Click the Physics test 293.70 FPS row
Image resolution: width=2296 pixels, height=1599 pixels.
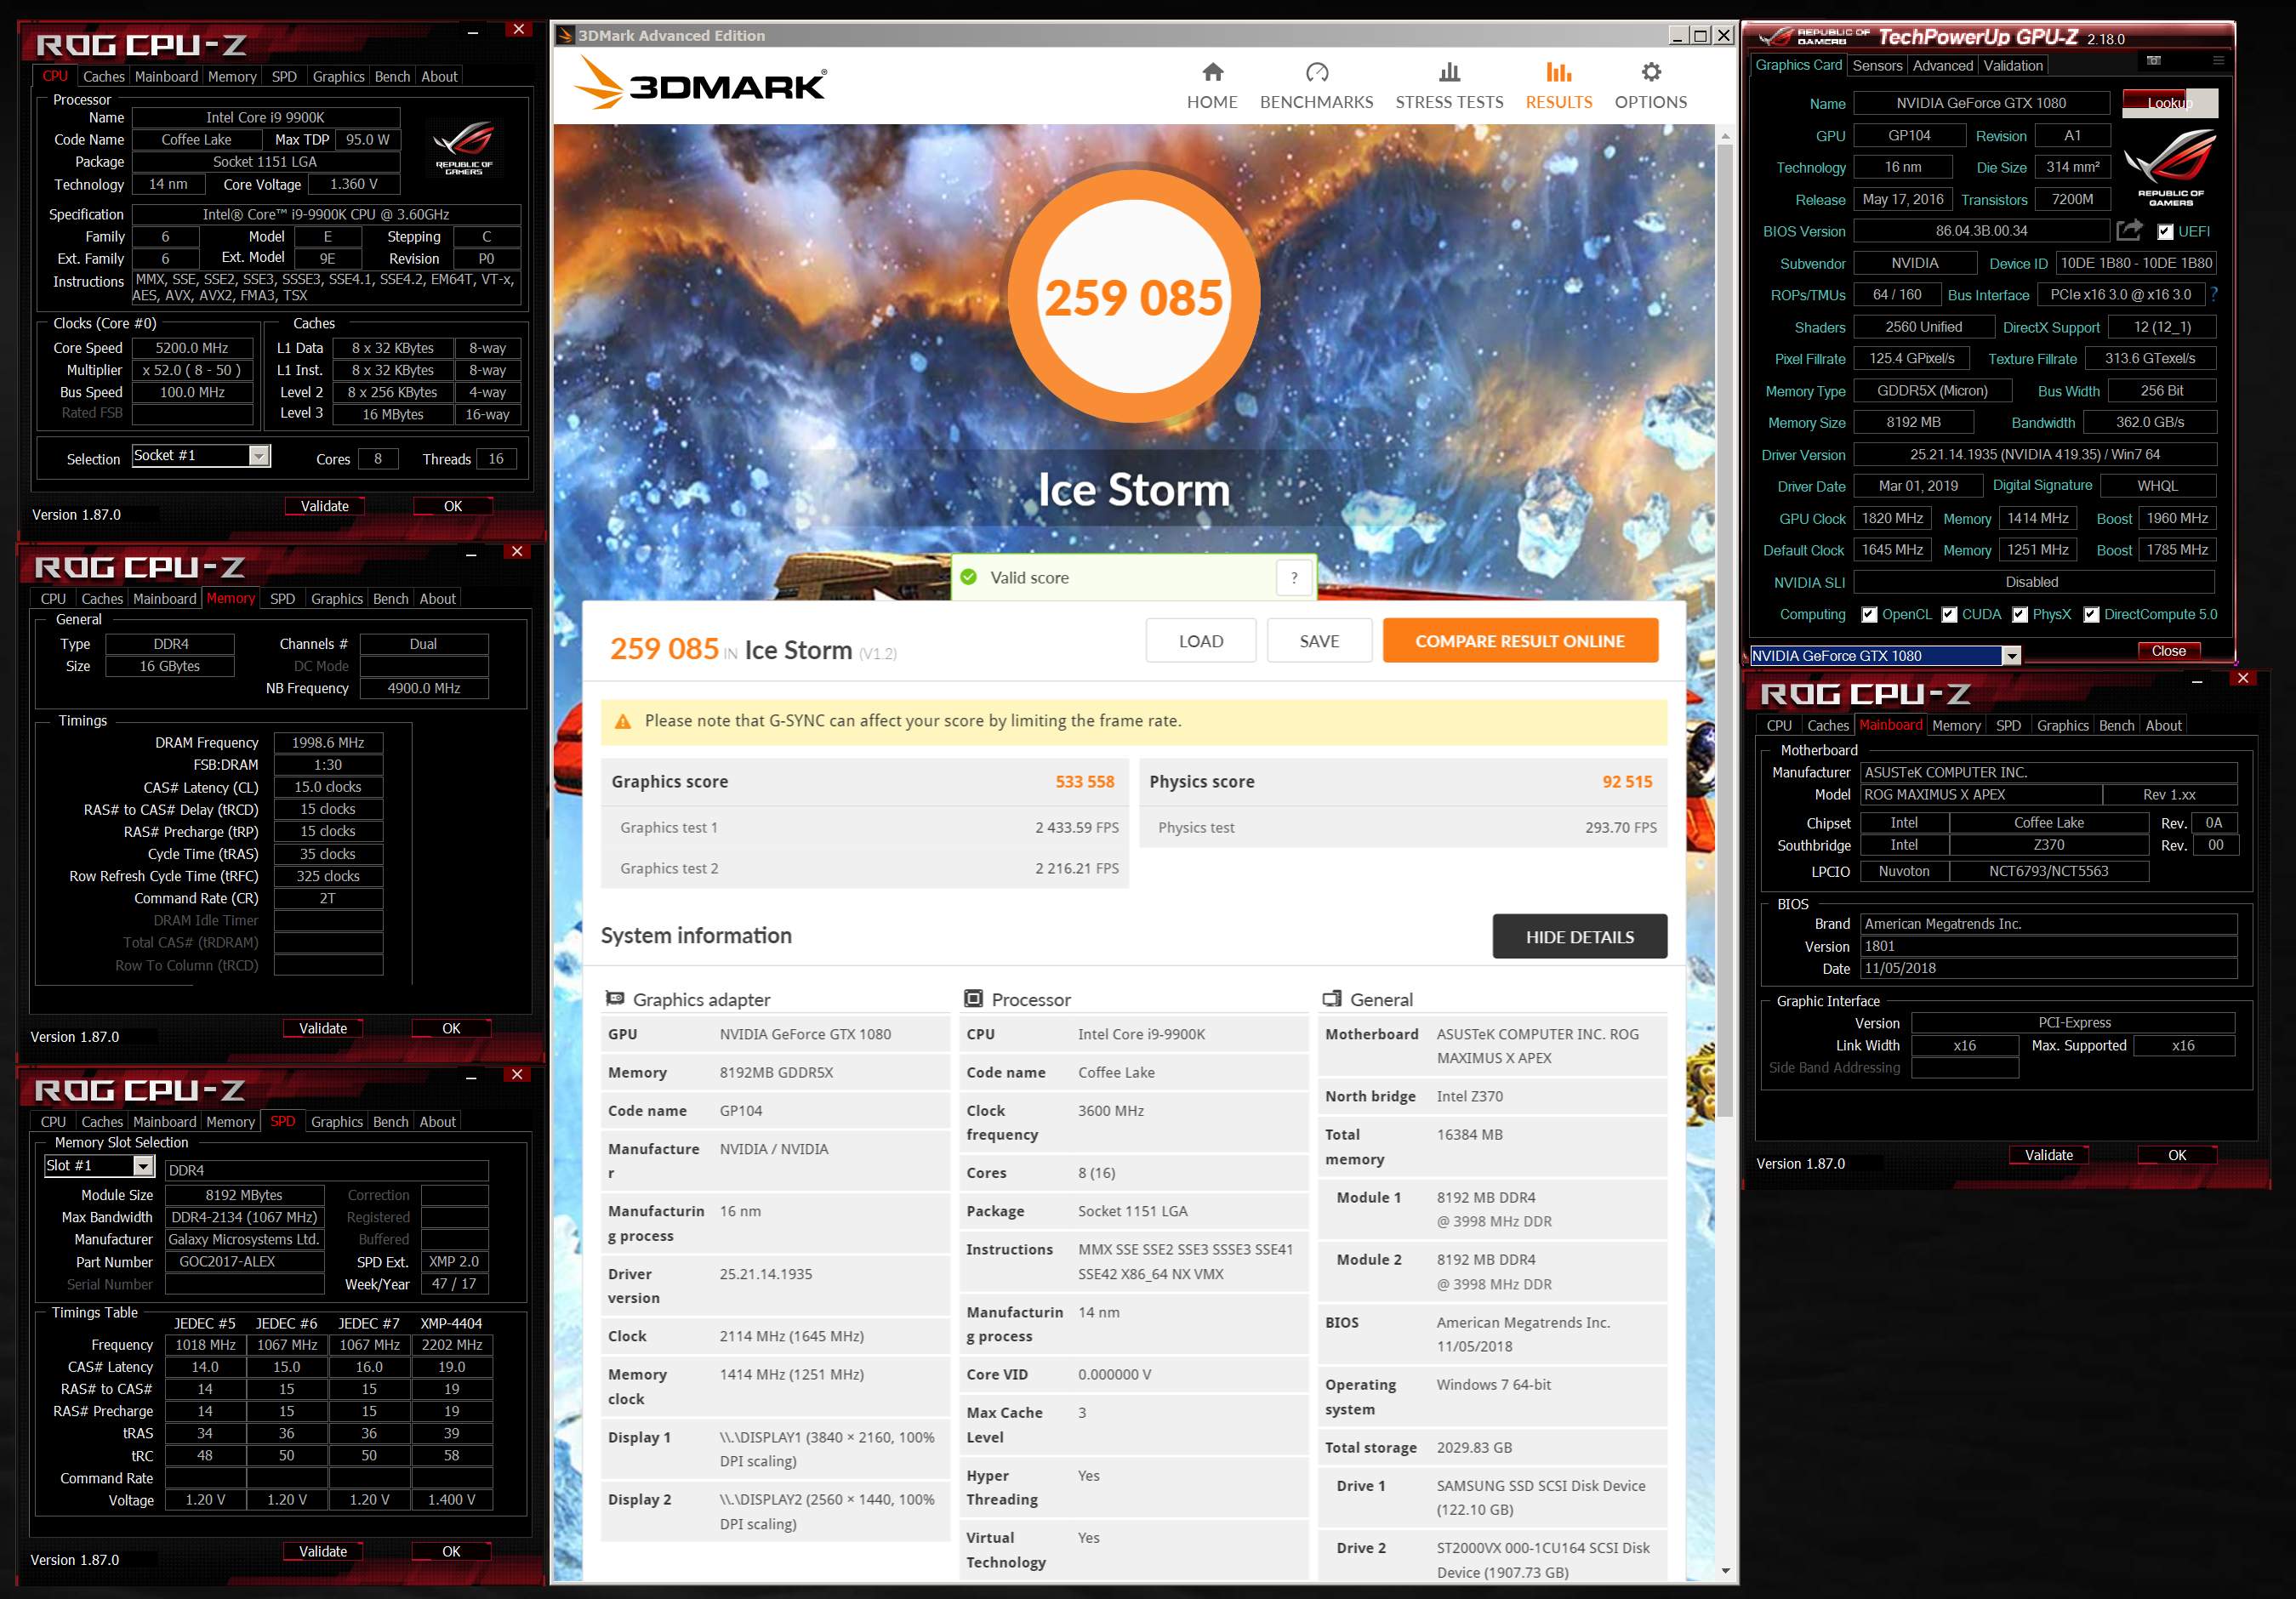[1403, 827]
